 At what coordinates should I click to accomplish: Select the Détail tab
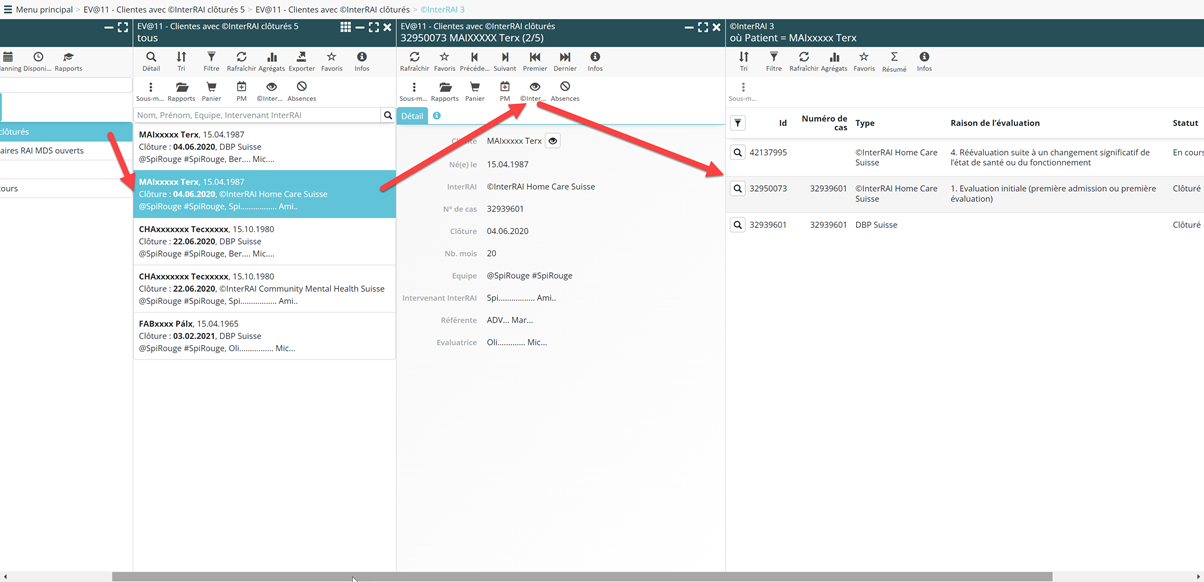pyautogui.click(x=412, y=116)
